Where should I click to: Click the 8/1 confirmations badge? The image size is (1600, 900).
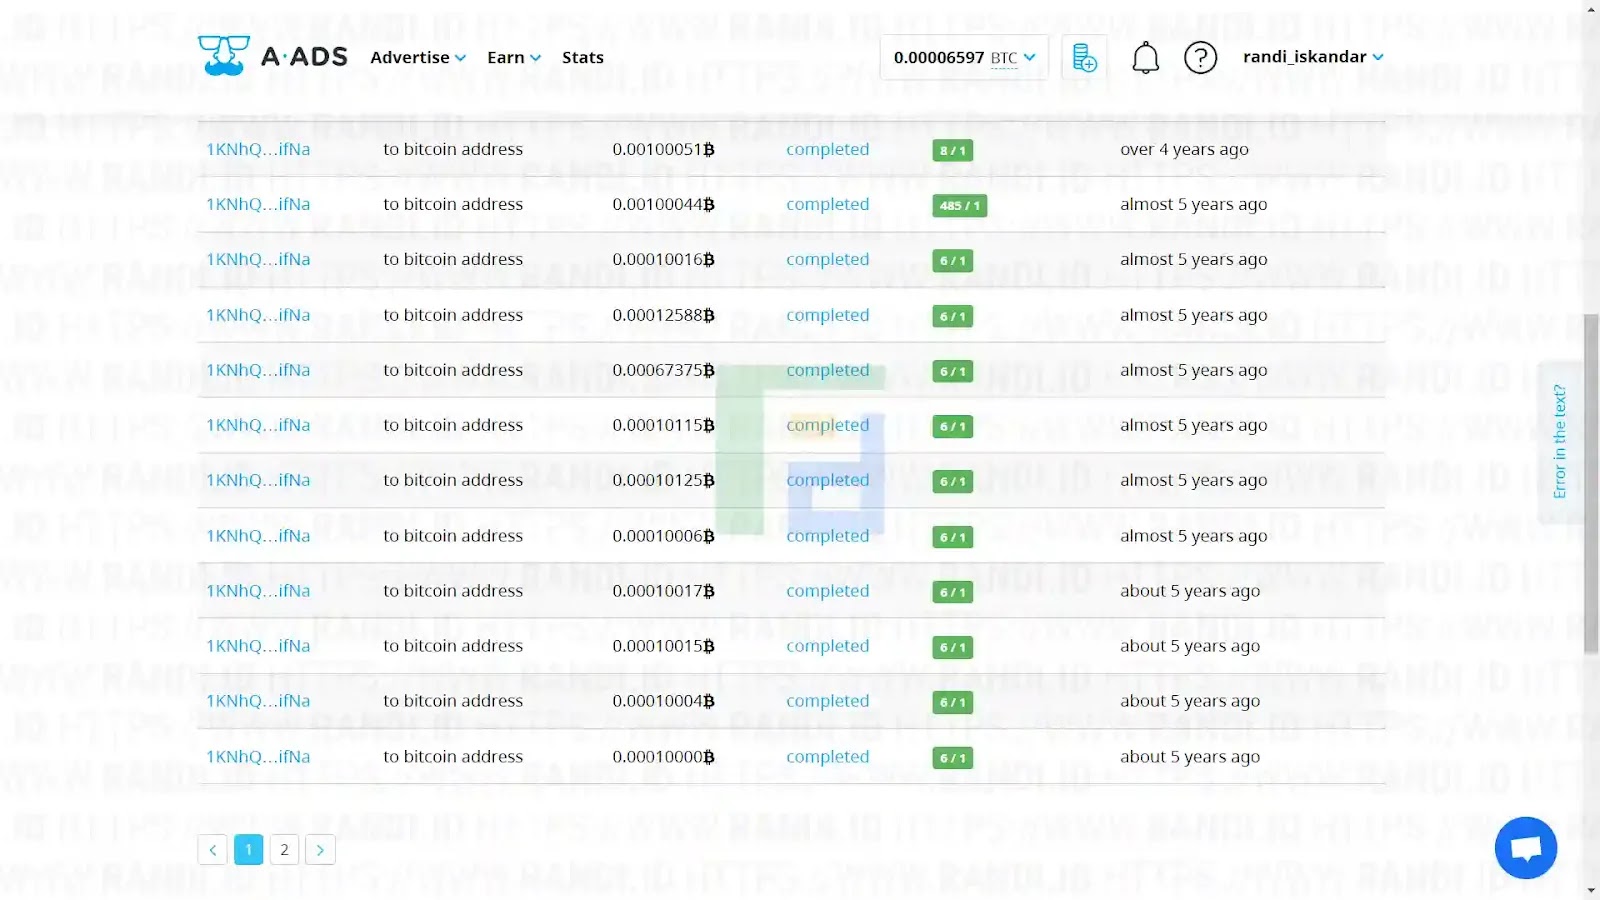[953, 151]
